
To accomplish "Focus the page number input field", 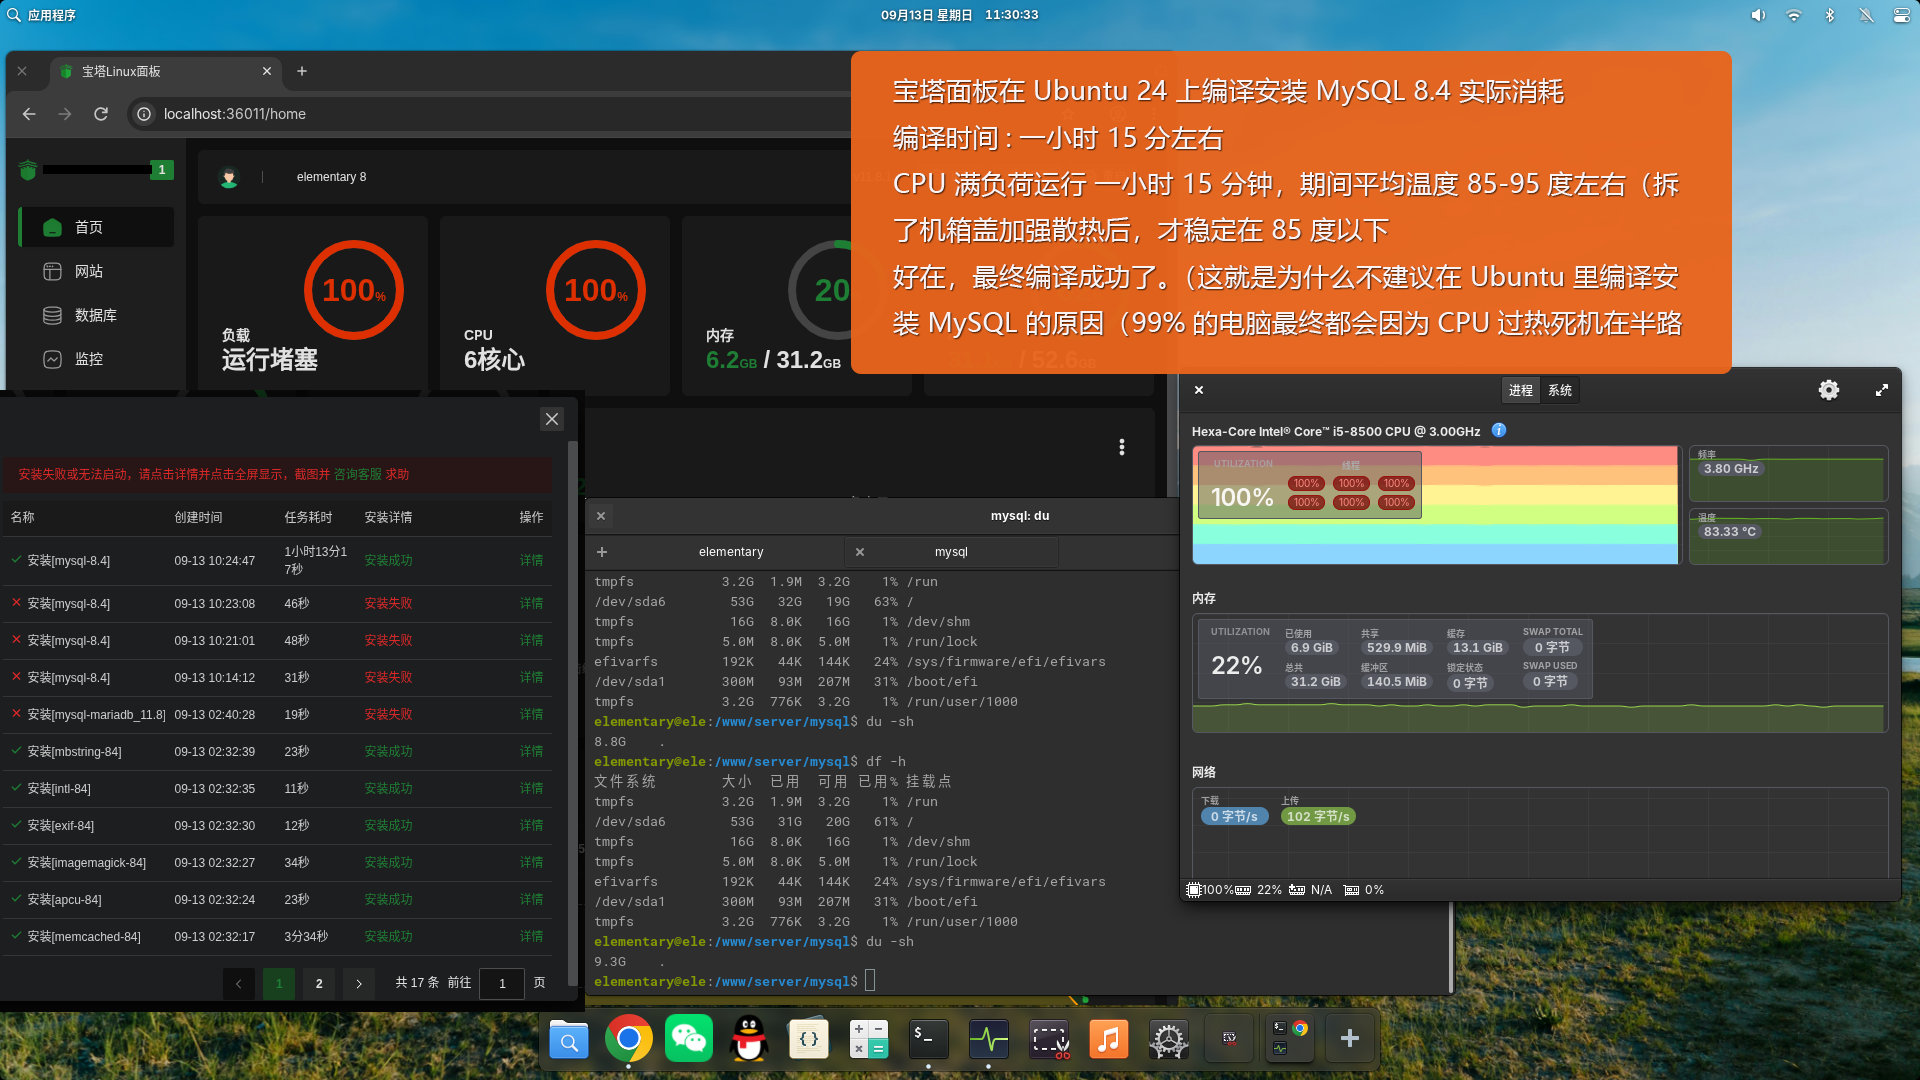I will (502, 983).
